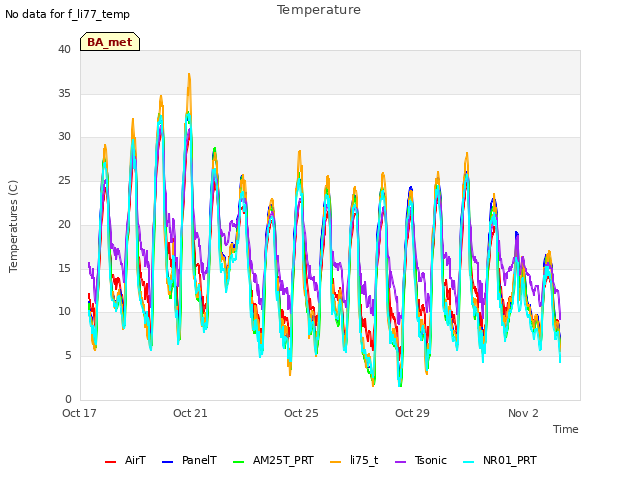Click the 5 y-axis tick label

coord(68,356)
